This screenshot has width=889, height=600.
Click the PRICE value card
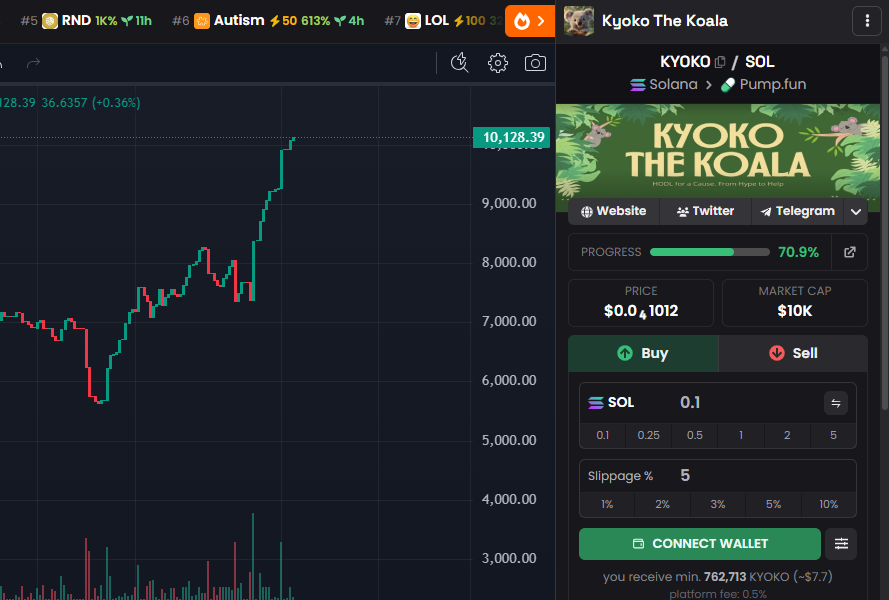(641, 303)
